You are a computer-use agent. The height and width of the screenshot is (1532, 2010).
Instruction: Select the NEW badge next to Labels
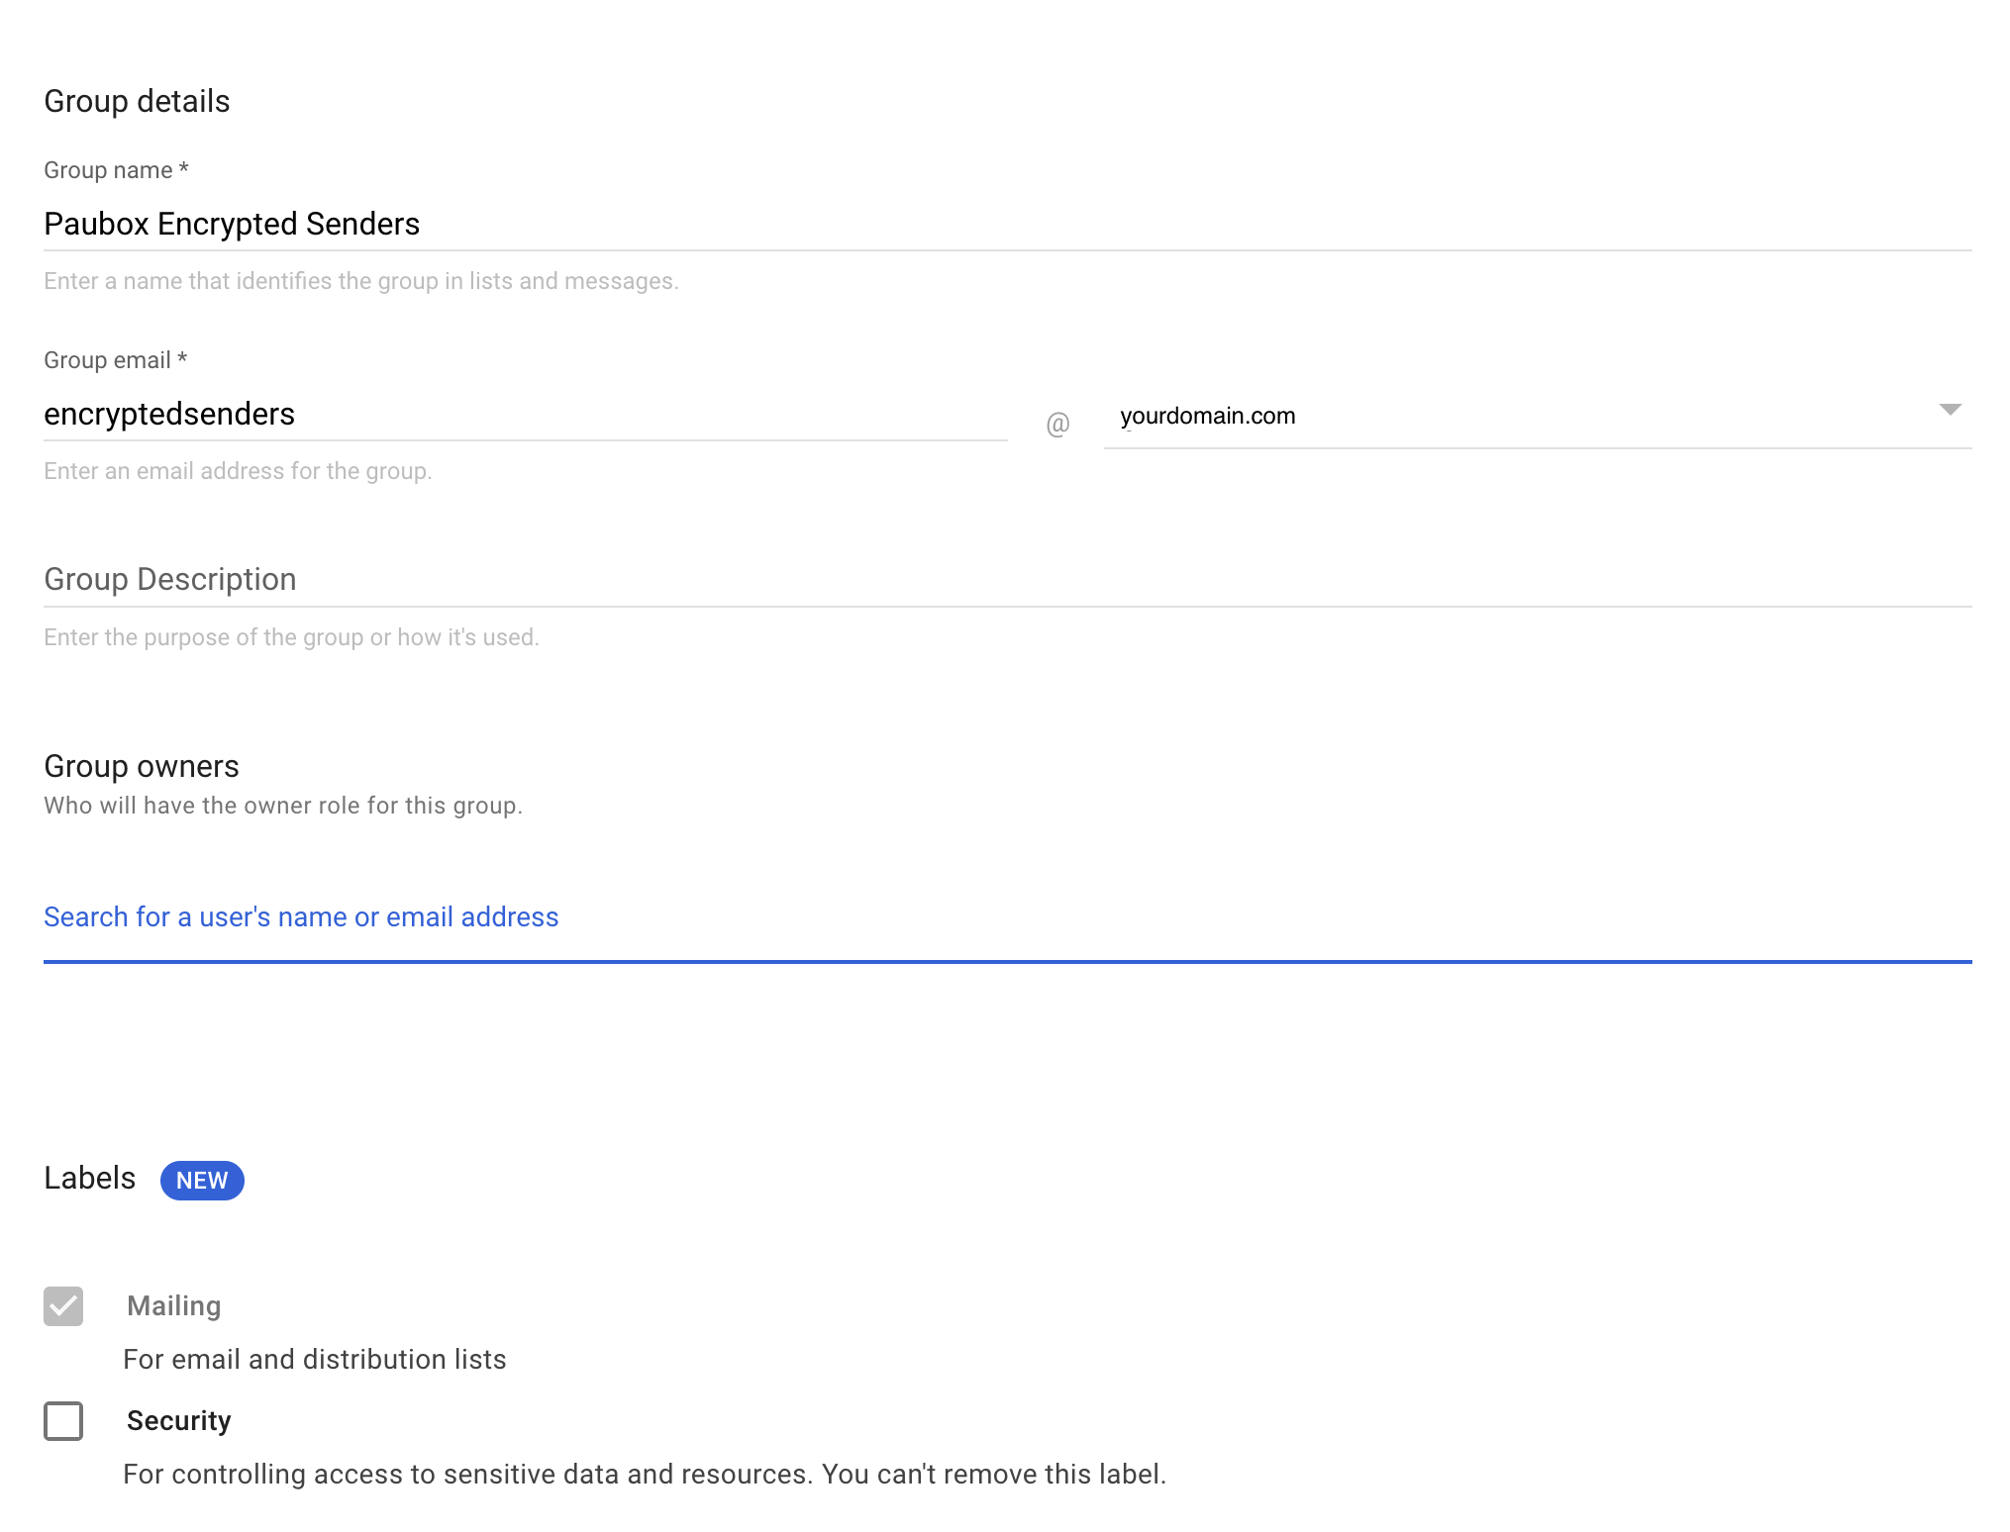tap(202, 1181)
